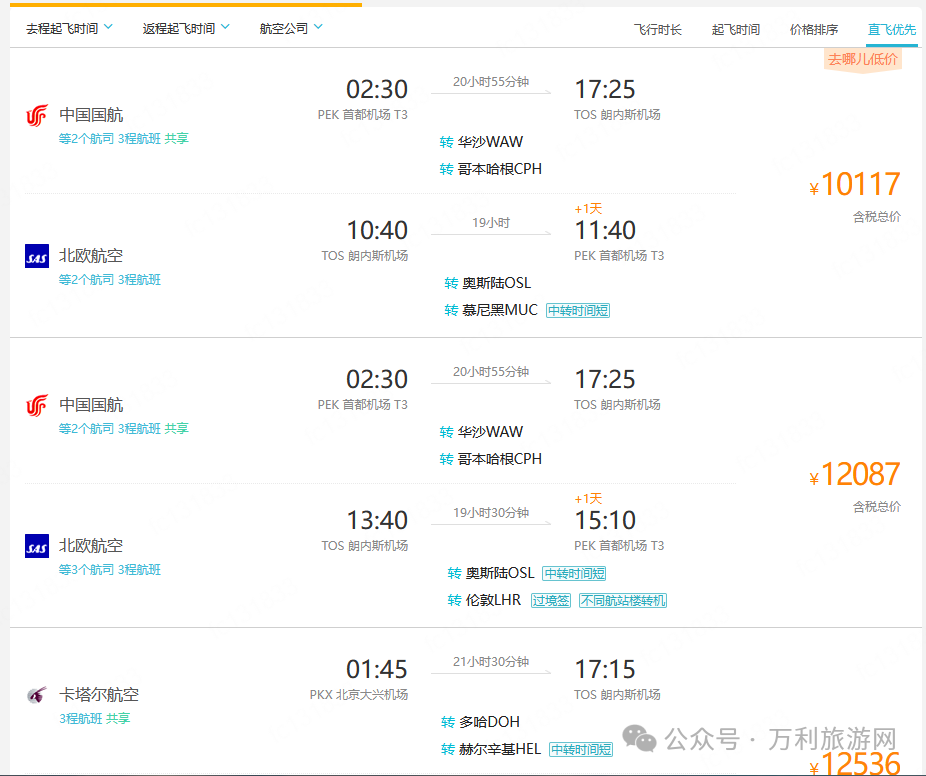Click transfer icon next to 多哈DOH
The image size is (926, 776).
(448, 722)
